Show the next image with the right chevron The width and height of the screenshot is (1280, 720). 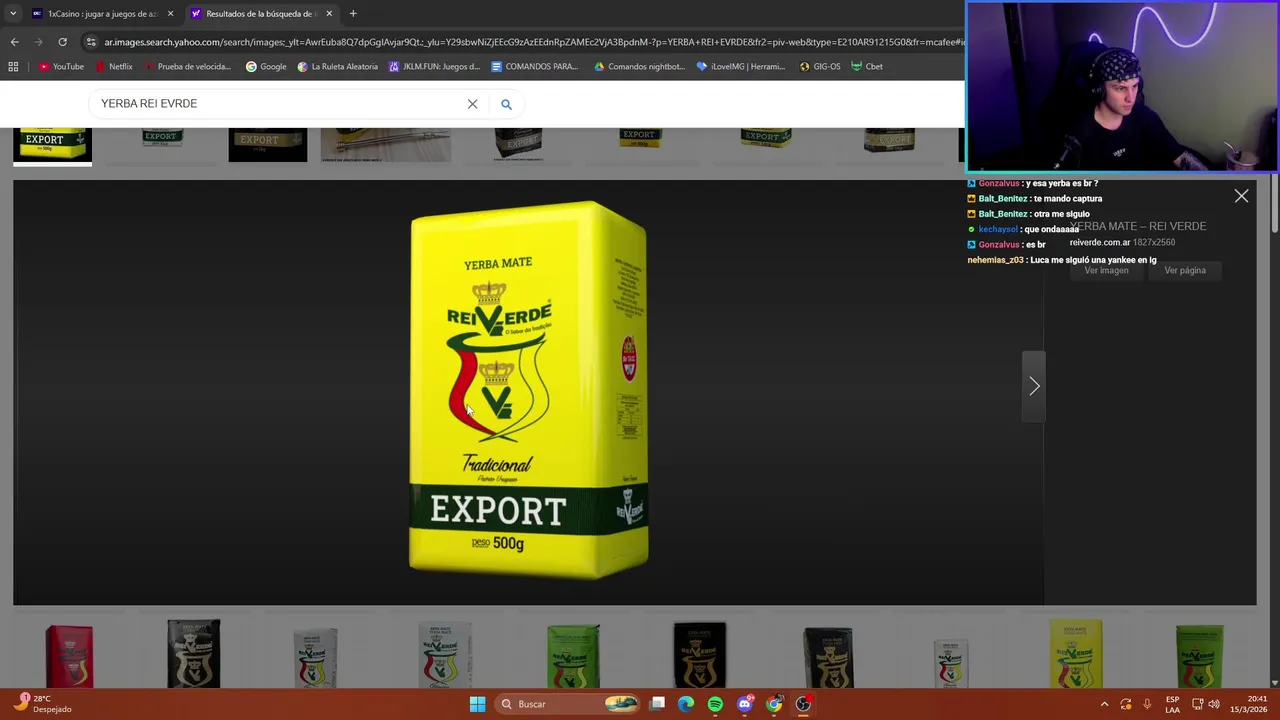(1034, 386)
